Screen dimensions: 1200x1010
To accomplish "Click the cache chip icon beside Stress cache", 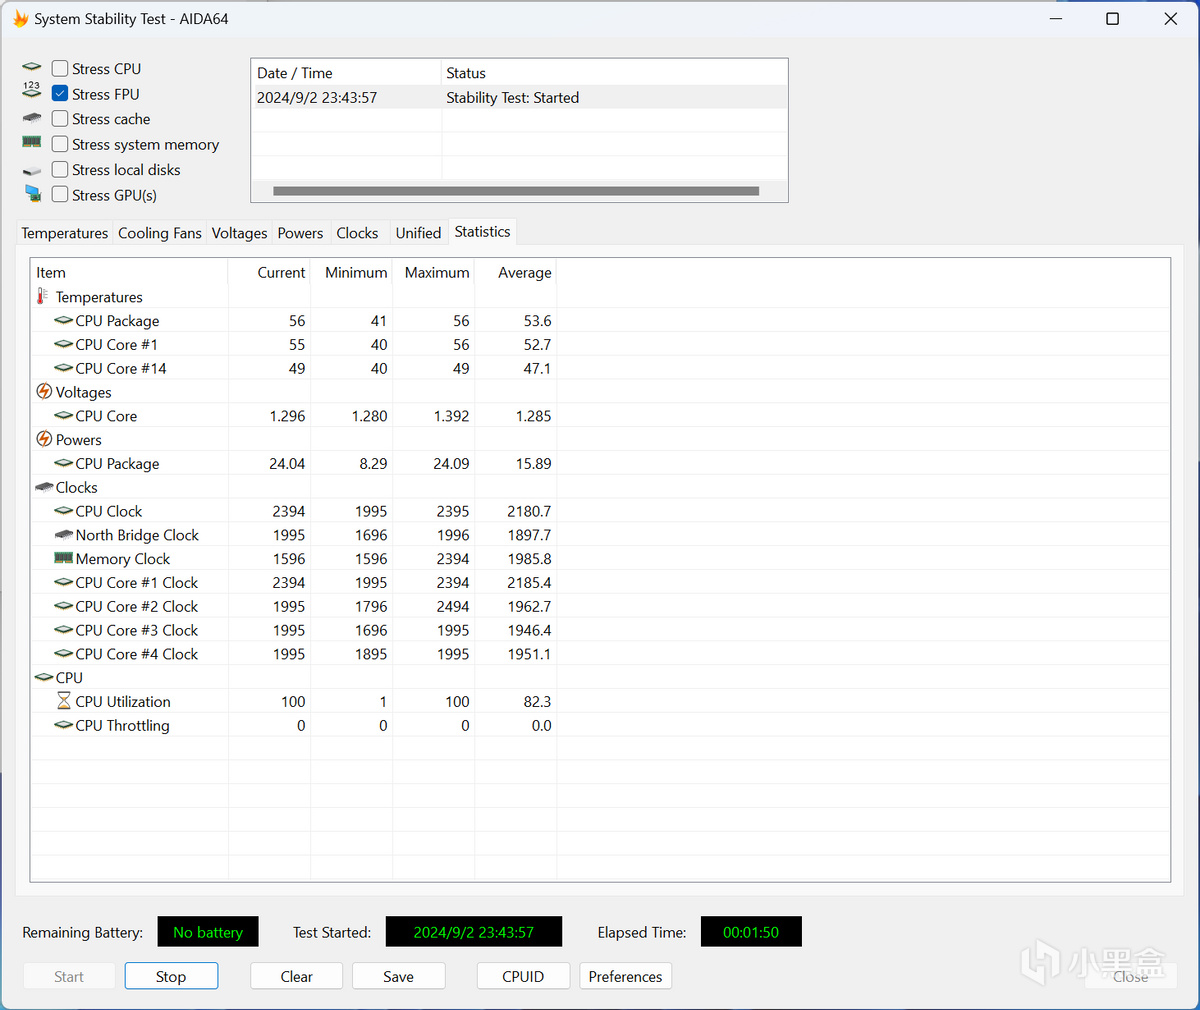I will coord(32,118).
